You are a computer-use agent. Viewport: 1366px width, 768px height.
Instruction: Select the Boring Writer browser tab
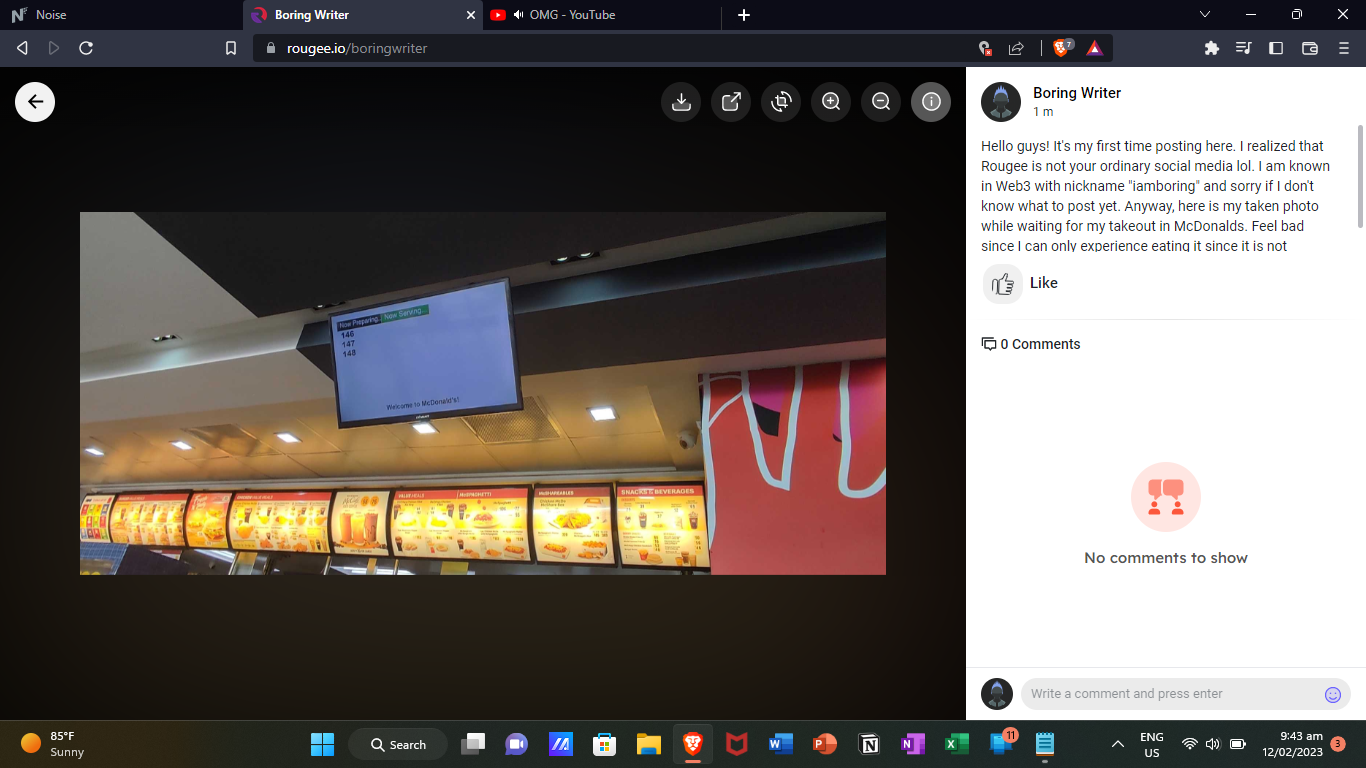(x=363, y=15)
